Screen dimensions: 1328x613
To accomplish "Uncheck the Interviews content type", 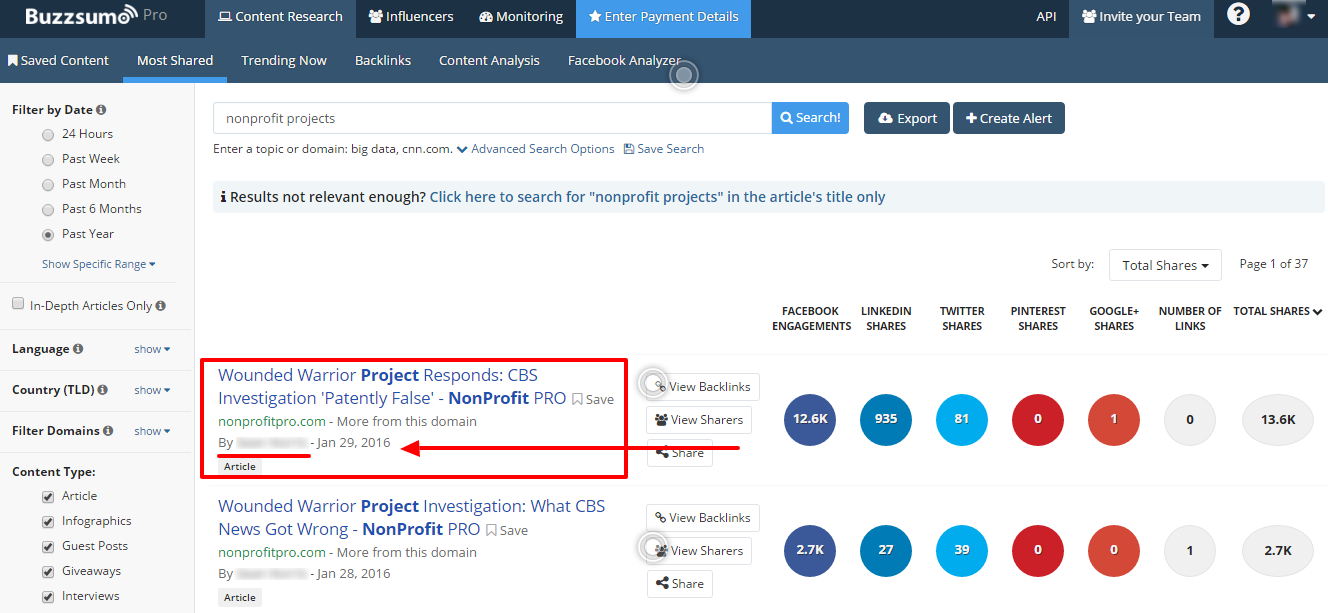I will [48, 596].
